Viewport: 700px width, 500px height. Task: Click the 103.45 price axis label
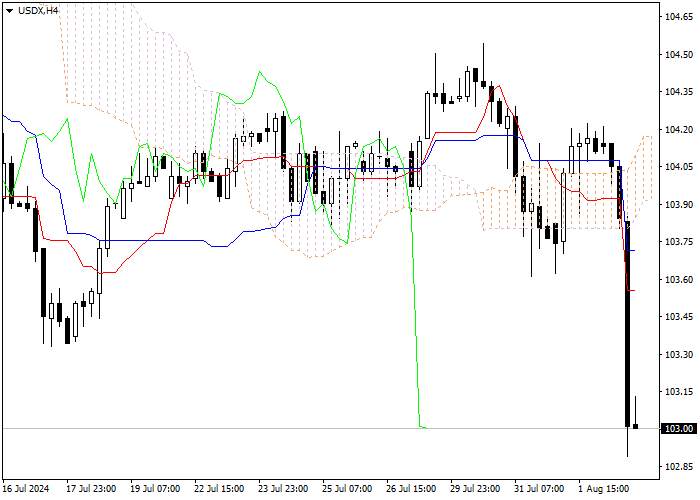tap(679, 317)
